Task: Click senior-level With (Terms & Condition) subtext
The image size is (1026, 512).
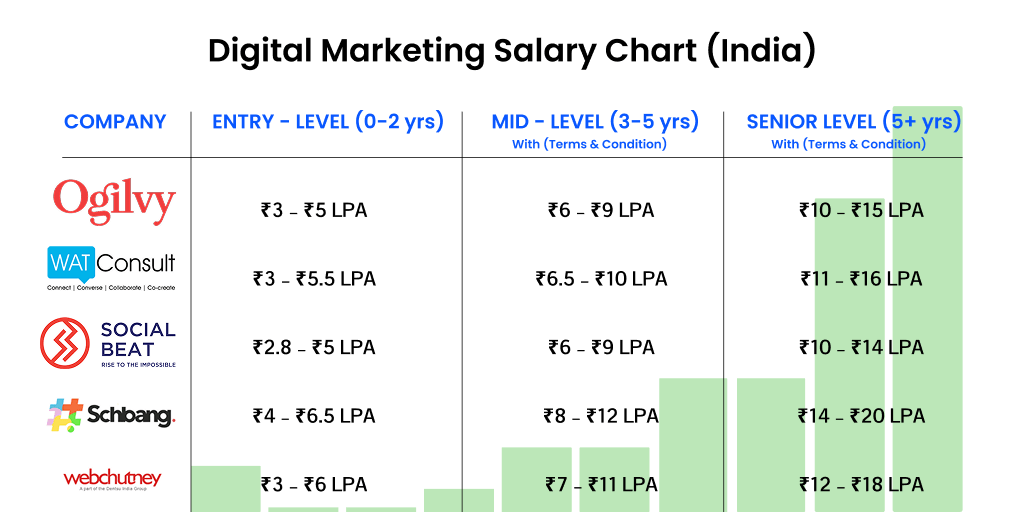Action: pos(849,144)
